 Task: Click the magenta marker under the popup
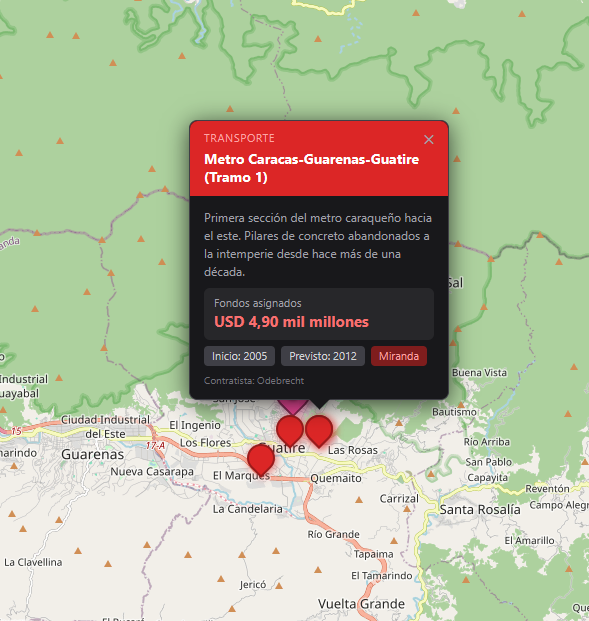(x=293, y=407)
